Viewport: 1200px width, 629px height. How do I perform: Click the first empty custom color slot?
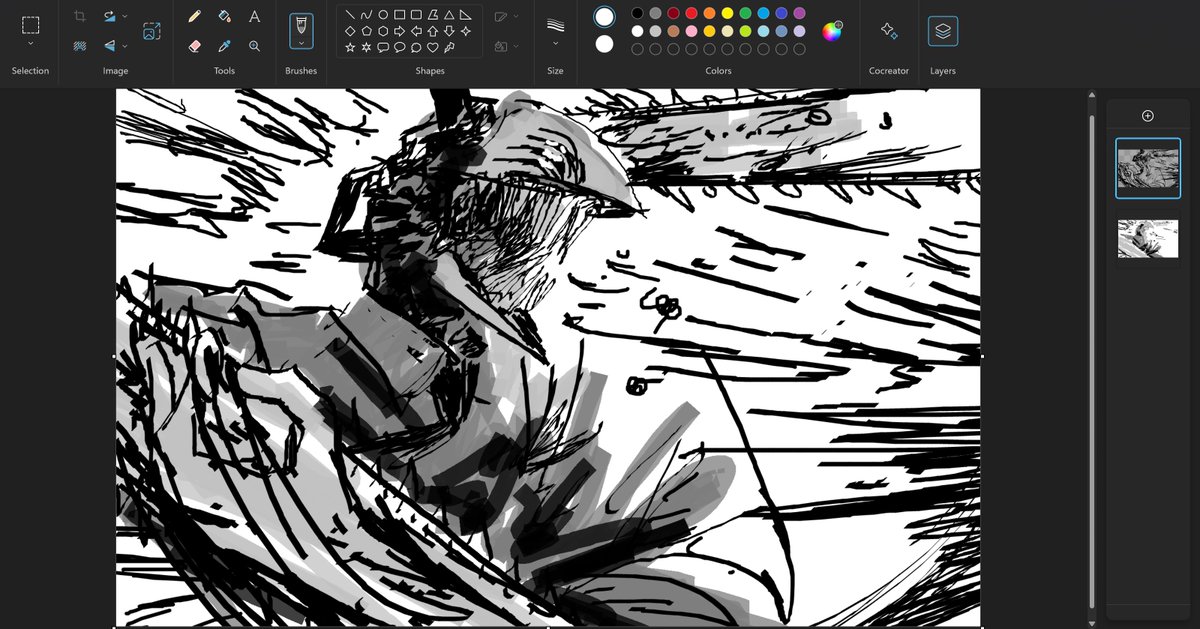coord(637,49)
